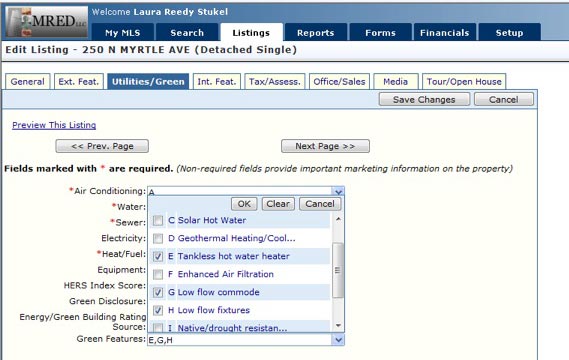Image resolution: width=569 pixels, height=360 pixels.
Task: Click Cancel in the Green Features popup
Action: tap(320, 204)
